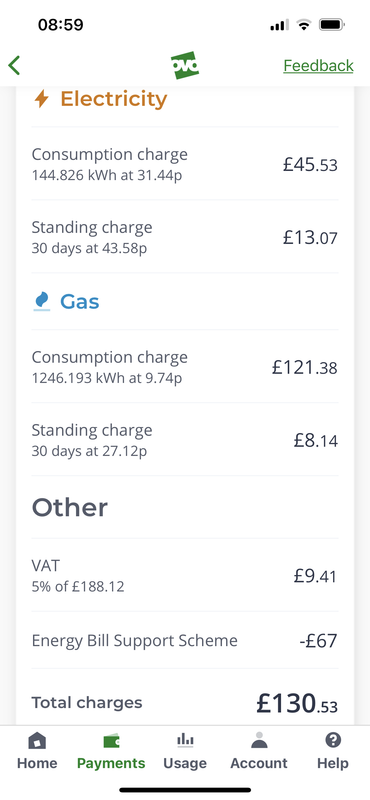Tap the green Payments wallet icon
The height and width of the screenshot is (800, 370).
tap(111, 741)
